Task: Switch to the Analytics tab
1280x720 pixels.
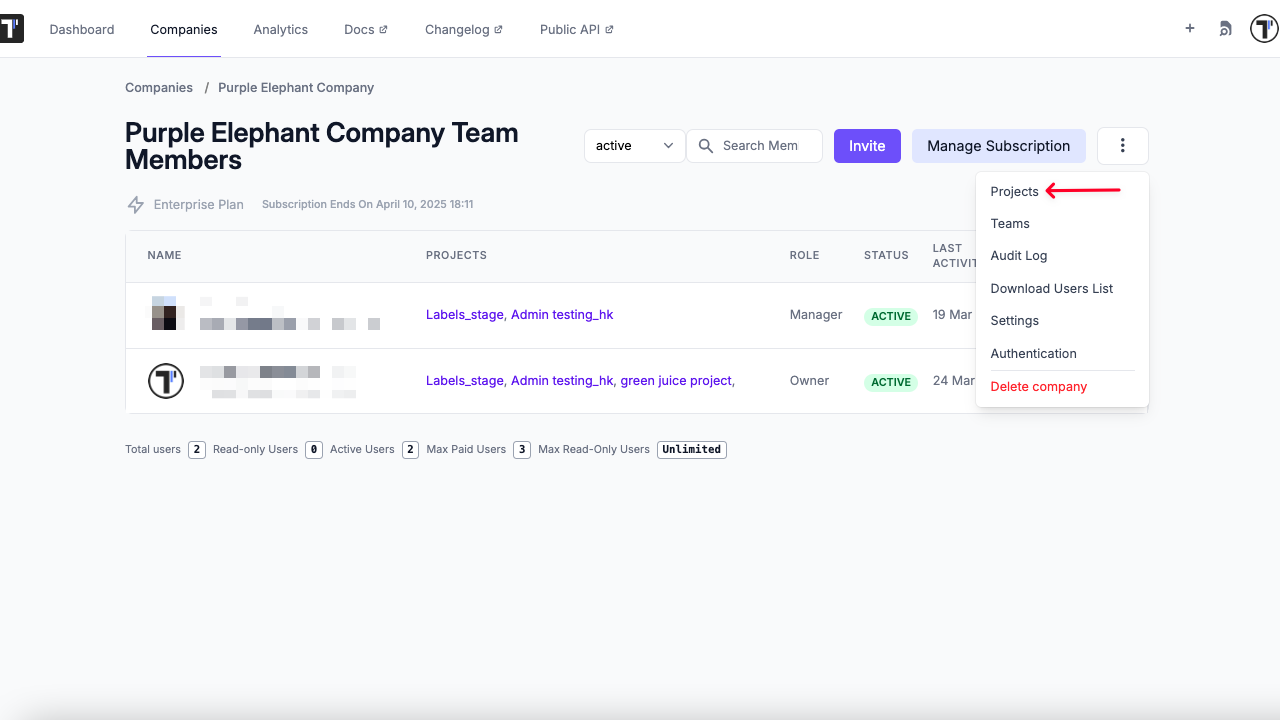Action: coord(280,29)
